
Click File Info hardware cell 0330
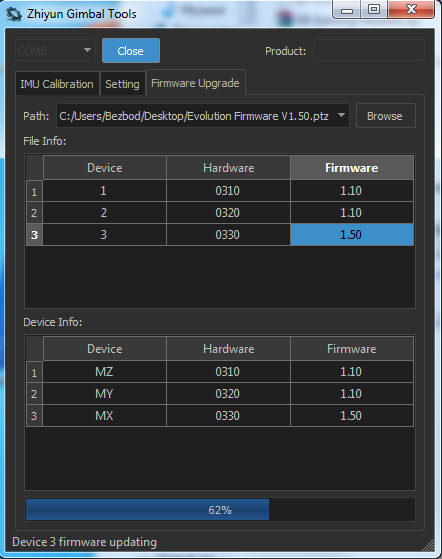(228, 235)
